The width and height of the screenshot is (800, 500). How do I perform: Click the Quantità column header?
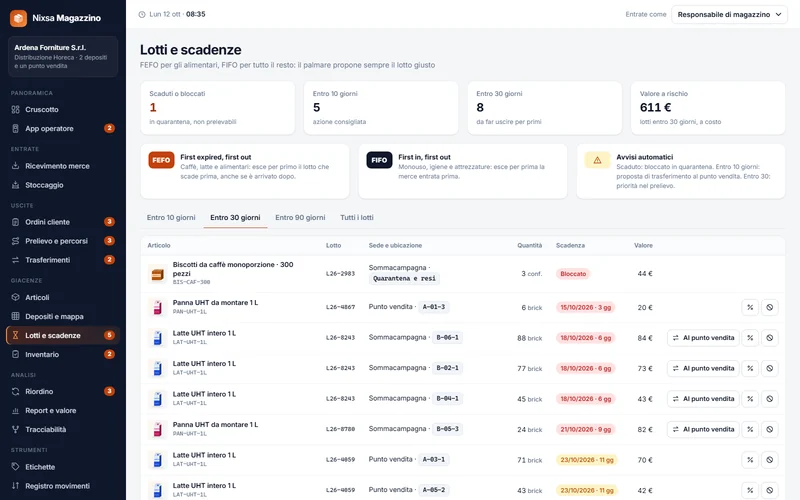tap(530, 245)
